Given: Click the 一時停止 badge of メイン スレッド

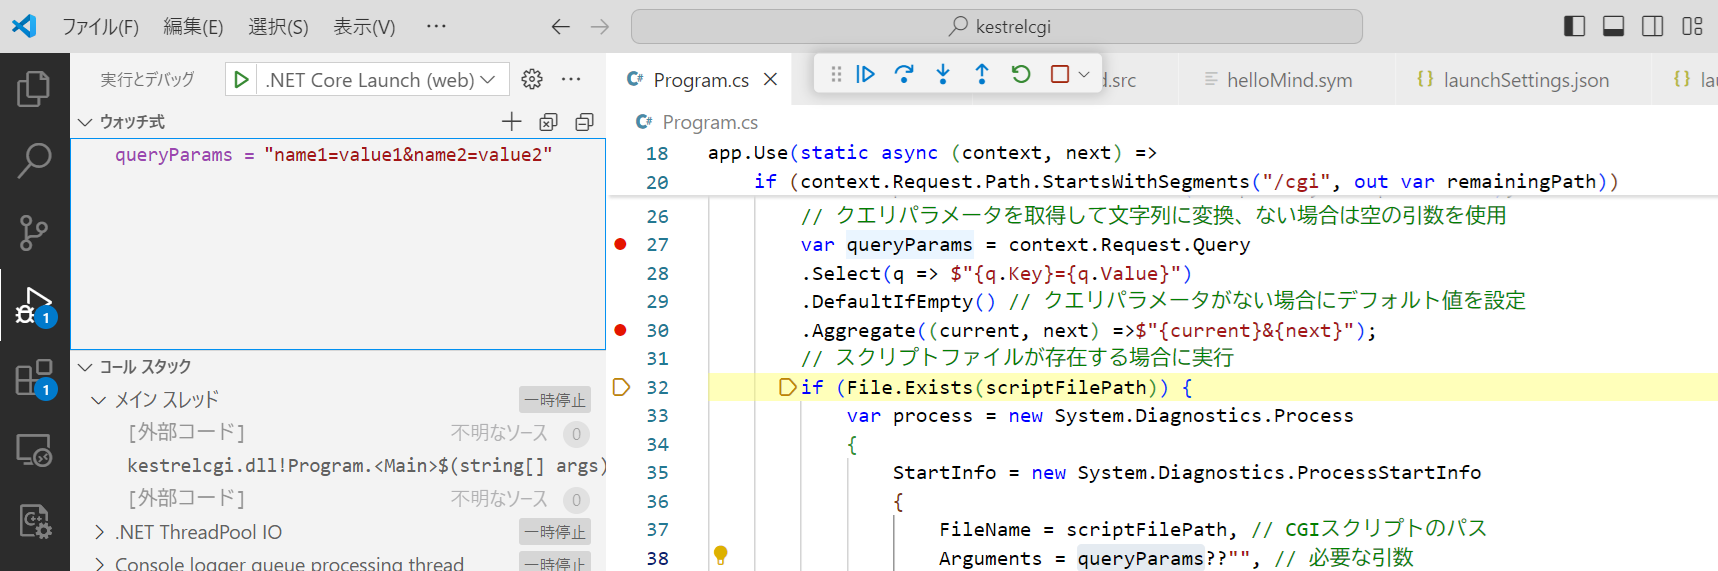Looking at the screenshot, I should [x=555, y=400].
